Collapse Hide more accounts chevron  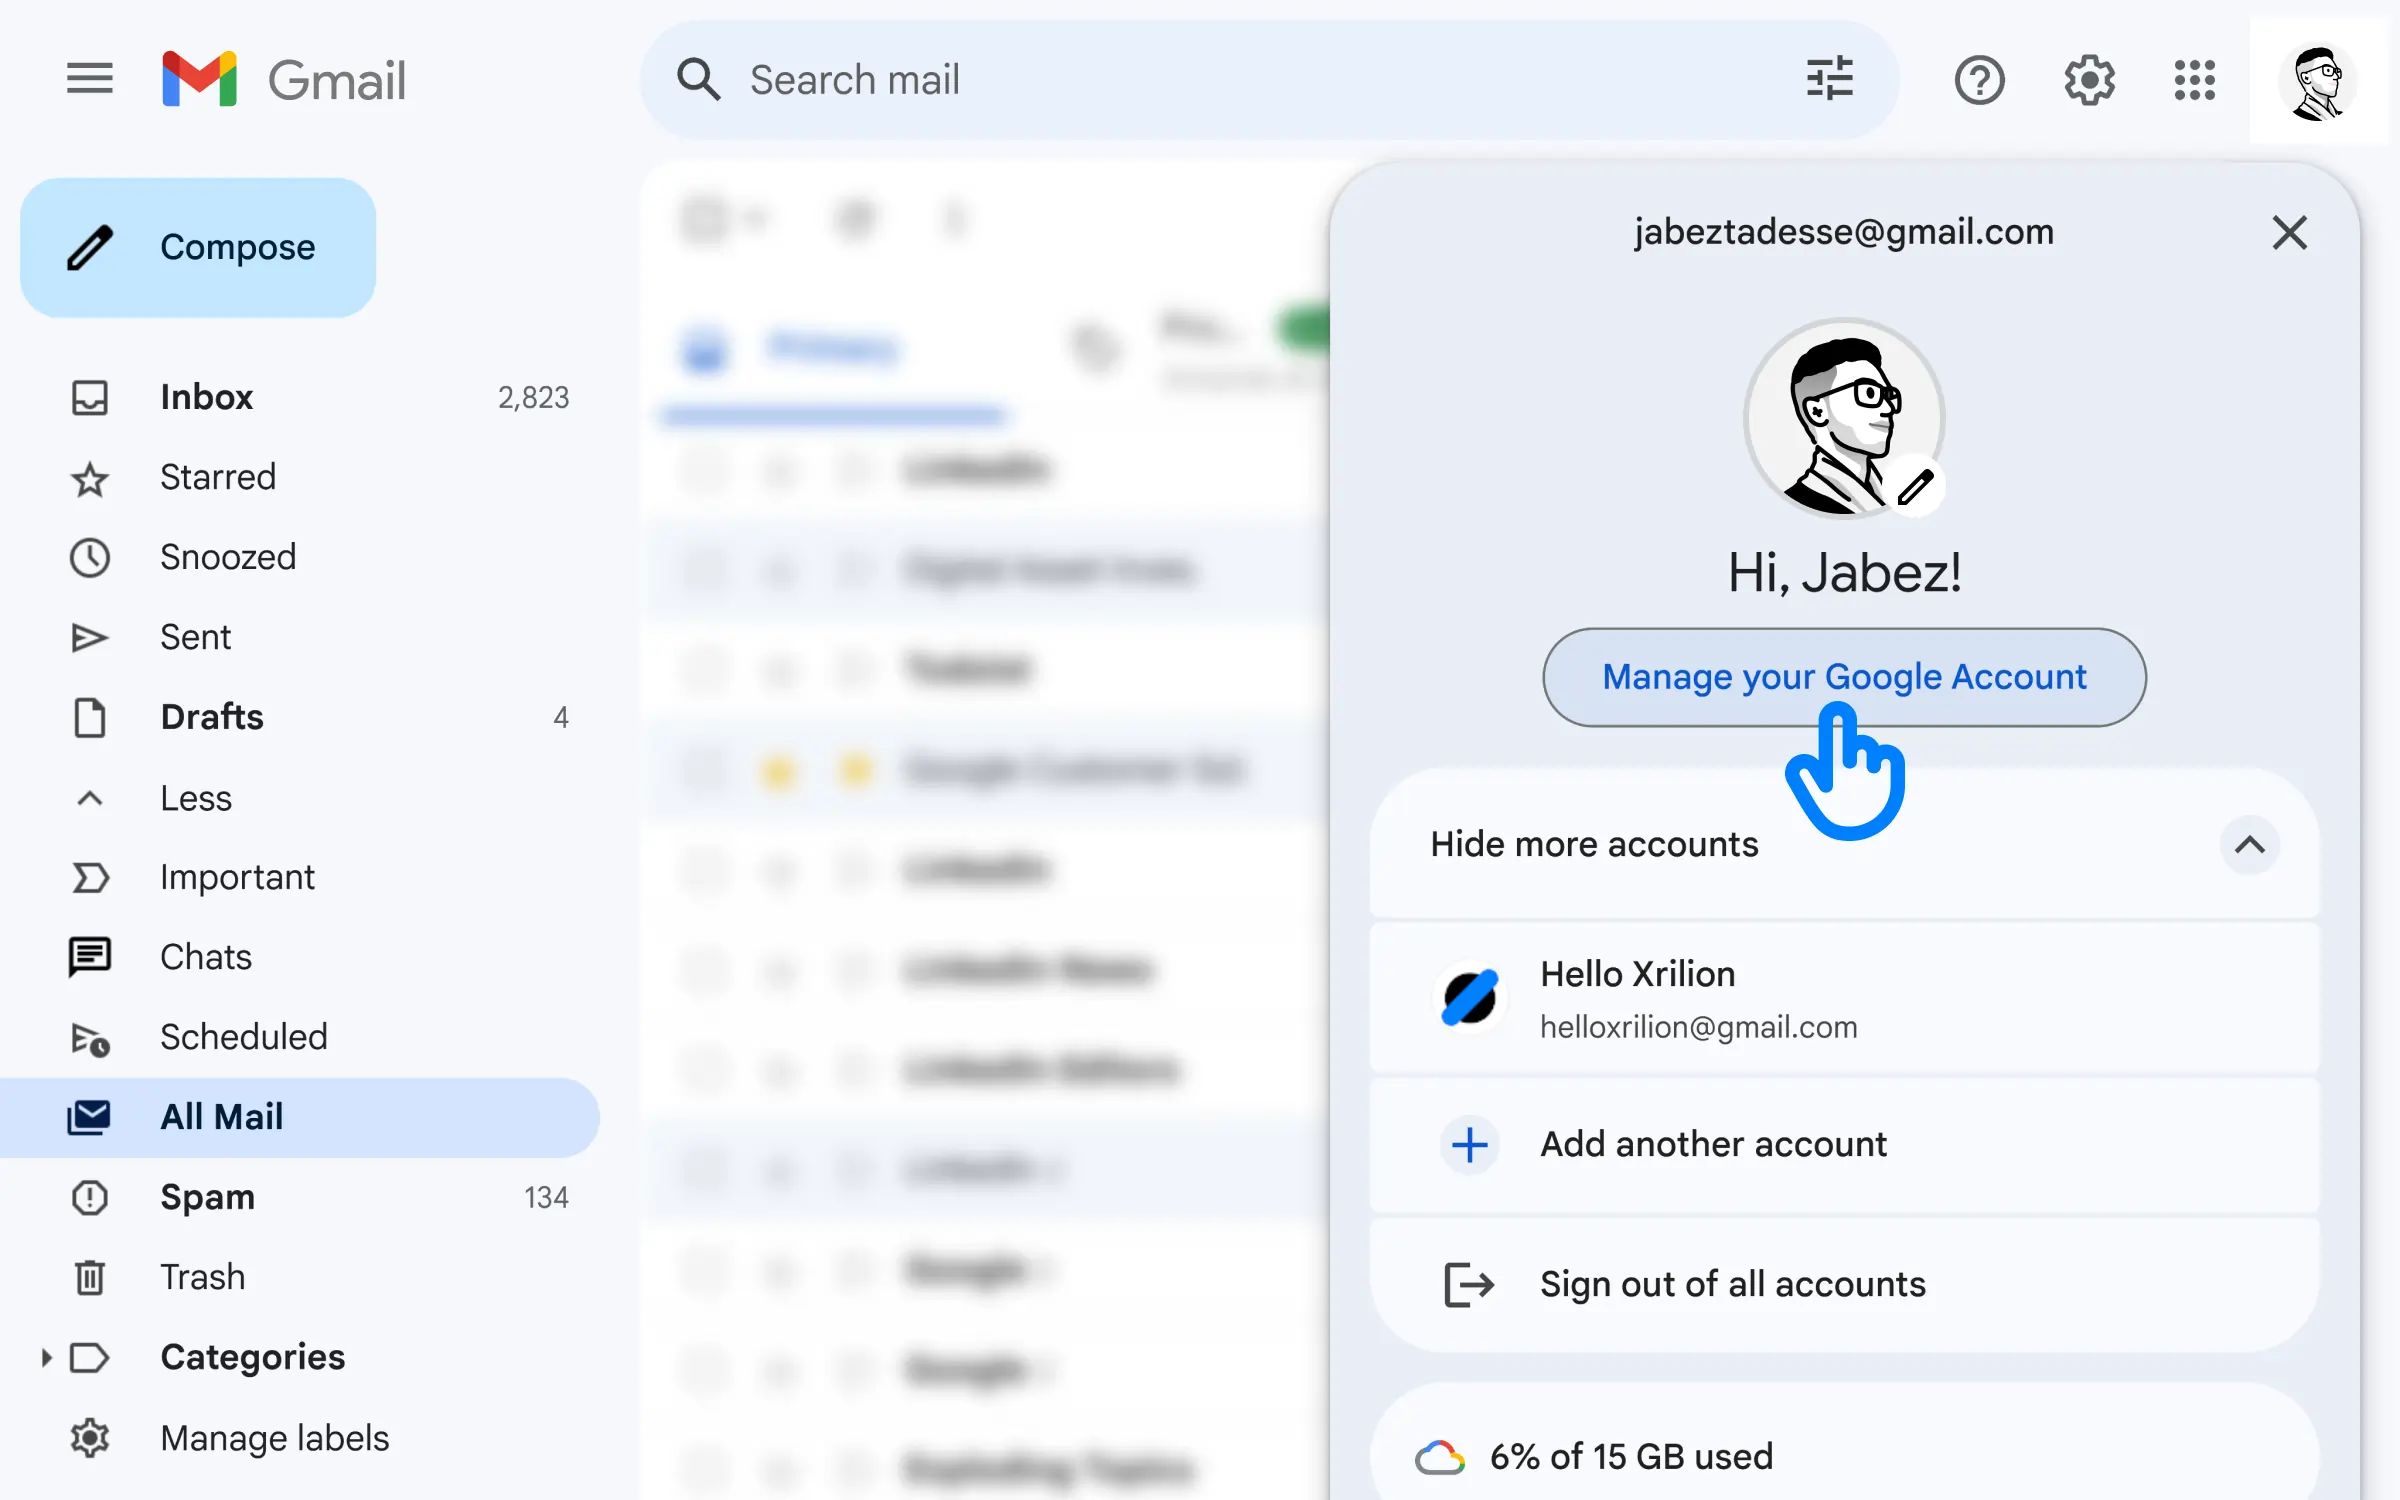coord(2249,845)
